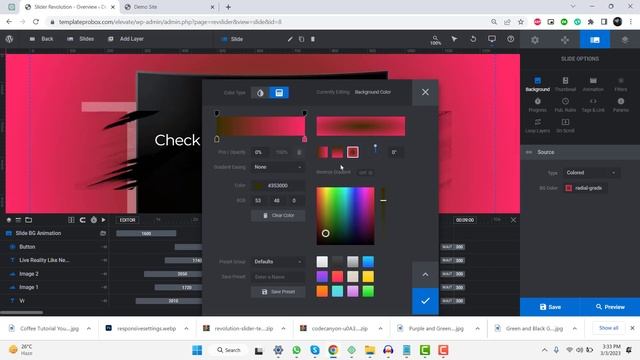The height and width of the screenshot is (360, 640).
Task: Select the Image 2 layer row
Action: (x=55, y=274)
